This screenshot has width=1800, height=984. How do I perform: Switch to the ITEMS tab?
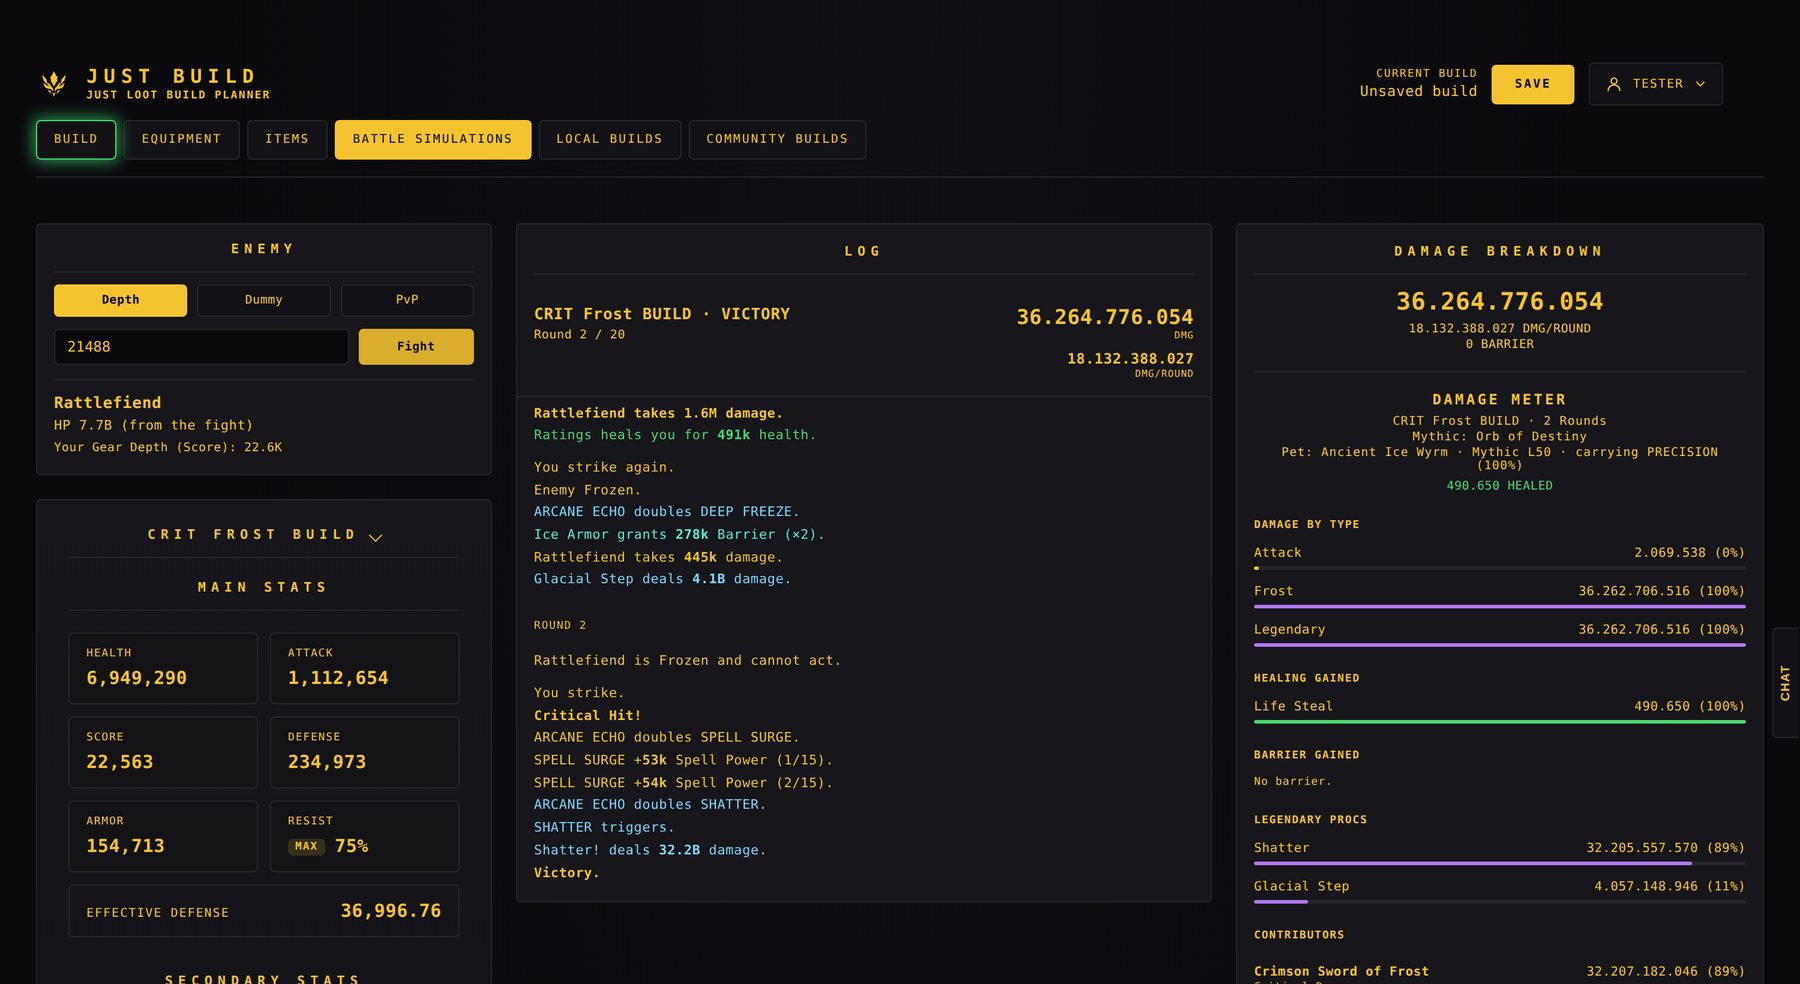pos(287,139)
